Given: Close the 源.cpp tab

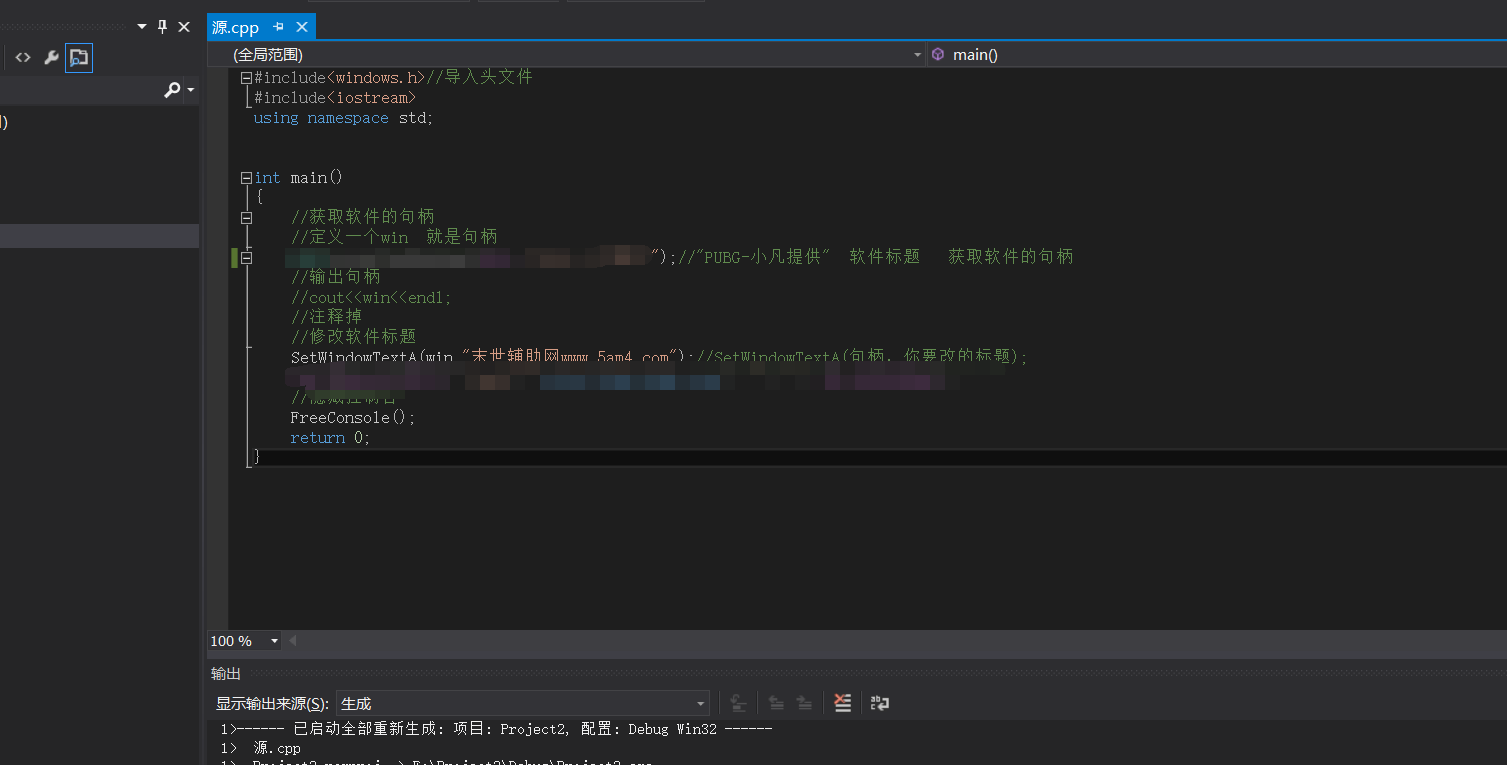Looking at the screenshot, I should coord(302,27).
